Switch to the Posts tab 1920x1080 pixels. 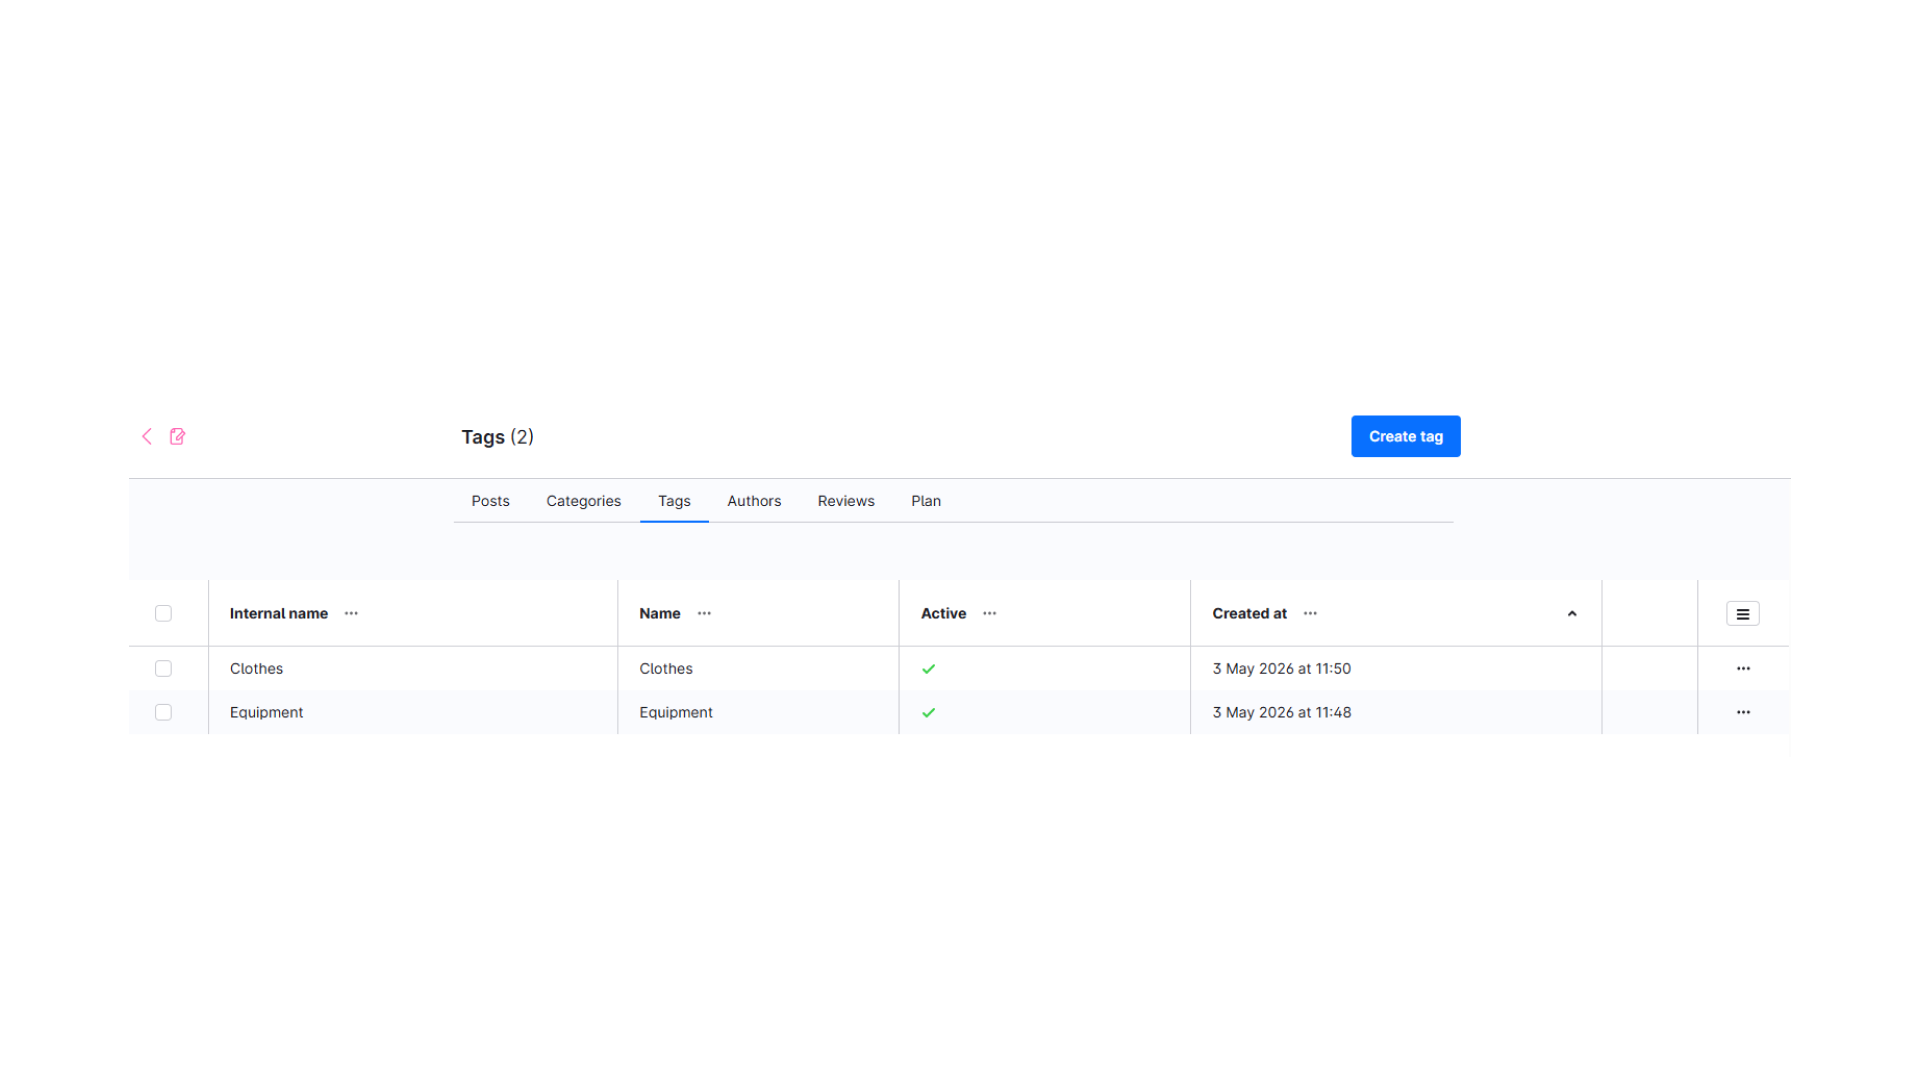pyautogui.click(x=490, y=501)
